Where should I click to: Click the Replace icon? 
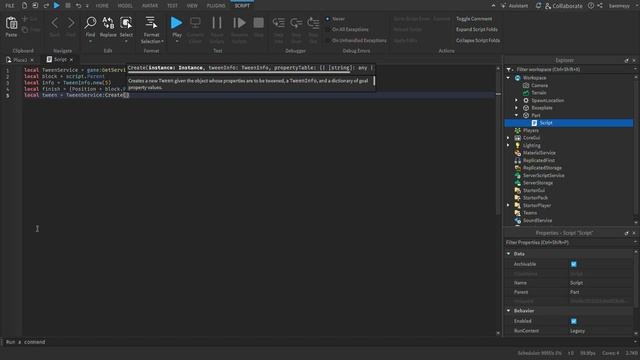click(x=108, y=23)
